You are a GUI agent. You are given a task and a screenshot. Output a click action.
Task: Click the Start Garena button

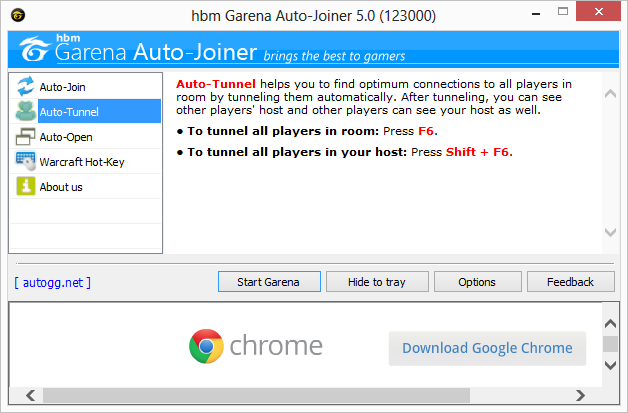pyautogui.click(x=269, y=282)
